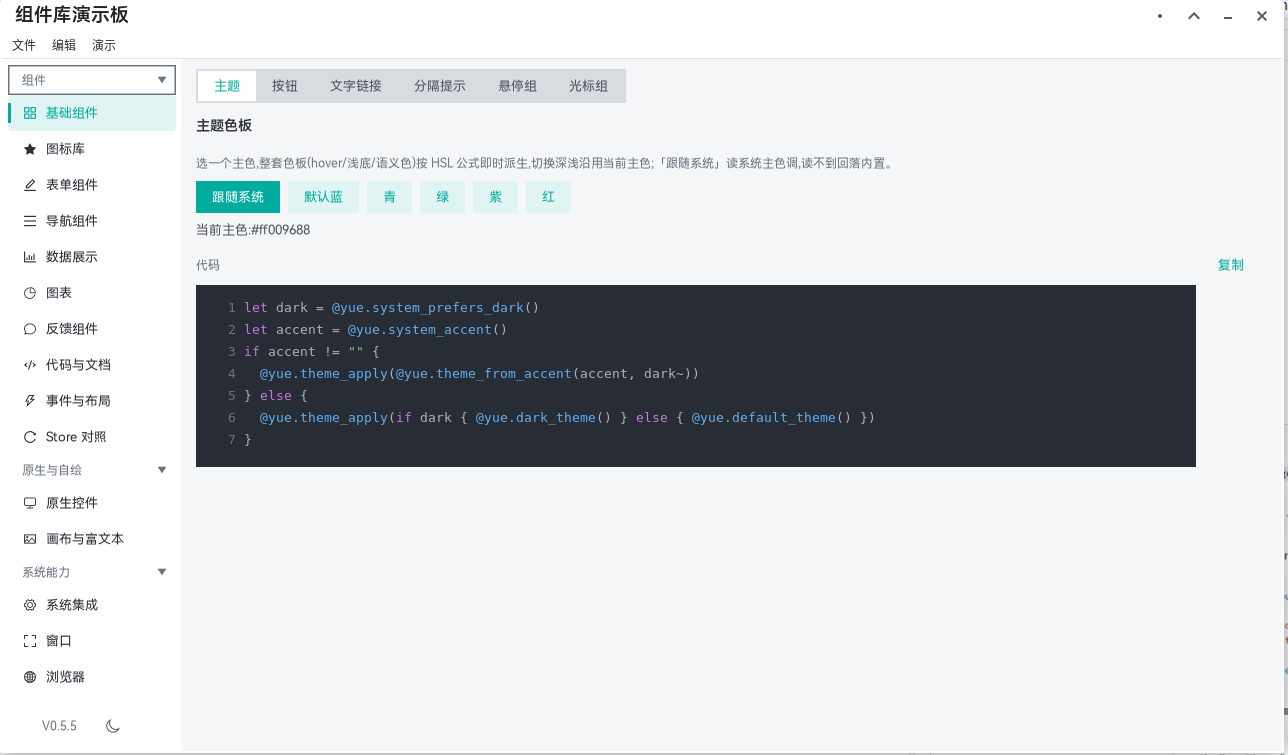Open the 文件 menu
1288x755 pixels.
[x=24, y=45]
